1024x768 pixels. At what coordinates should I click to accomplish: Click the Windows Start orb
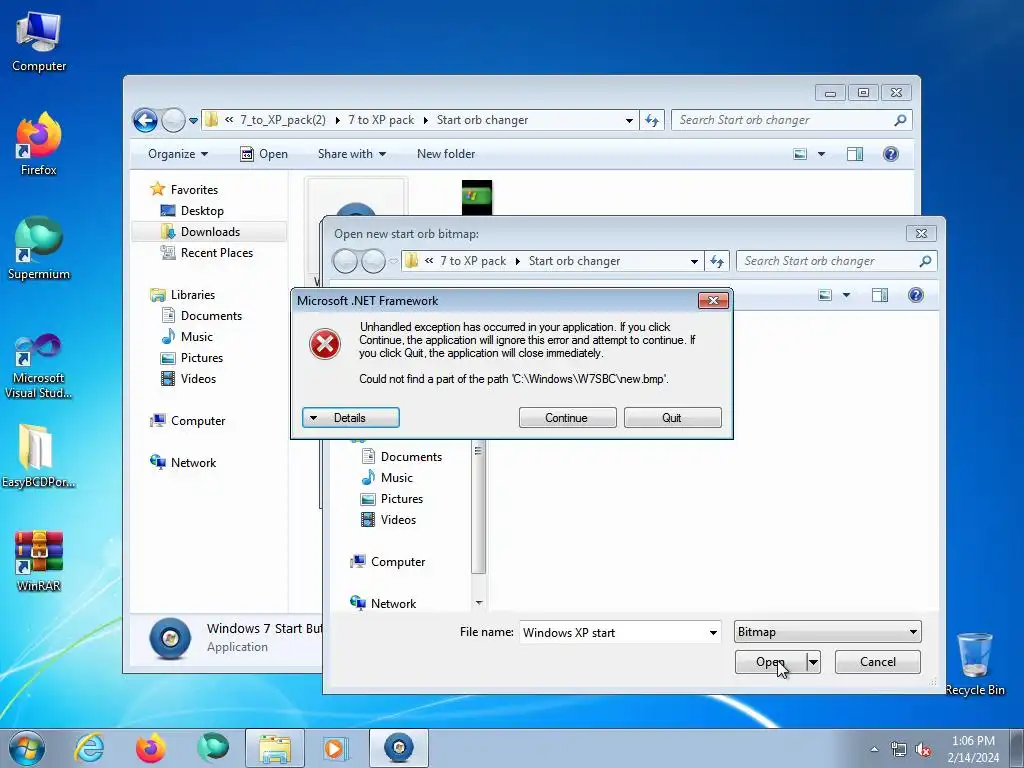point(26,748)
